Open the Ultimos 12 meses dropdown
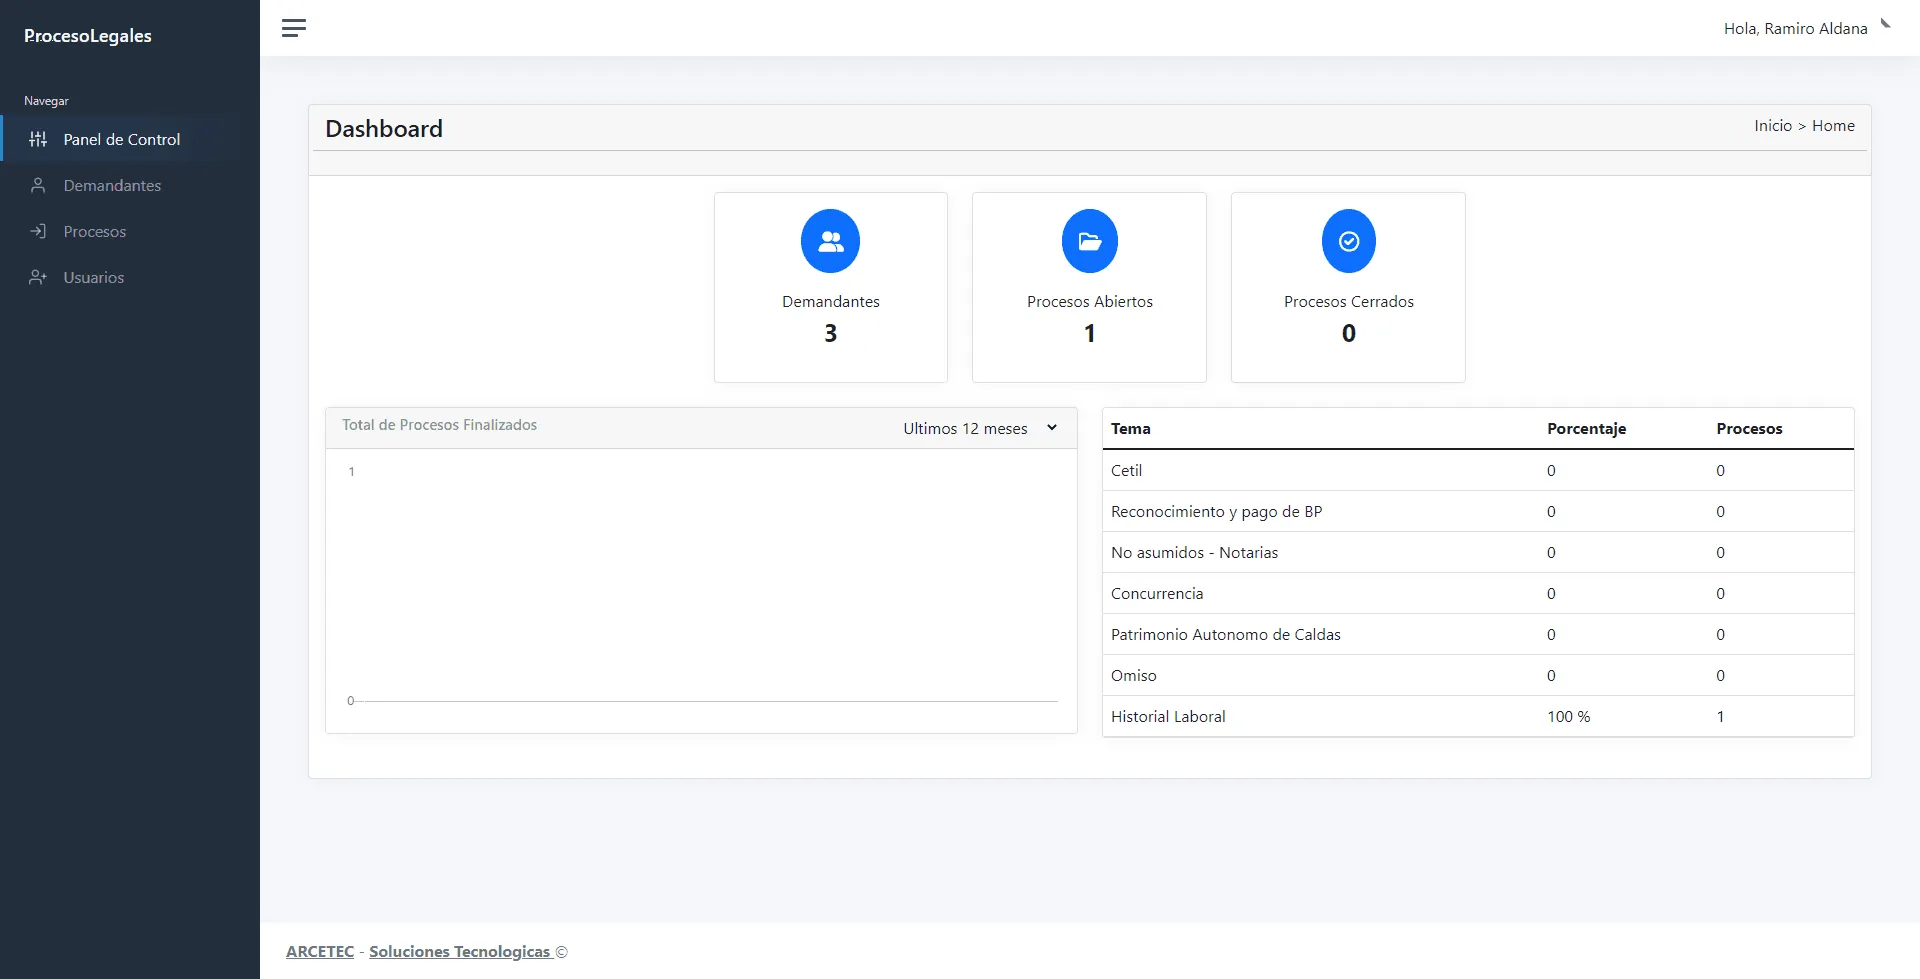Screen dimensions: 1920x979 [980, 428]
